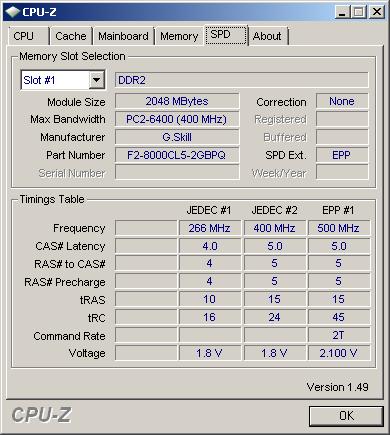Screen dimensions: 390x435
Task: Expand the Slot #1 dropdown arrow
Action: tap(97, 80)
